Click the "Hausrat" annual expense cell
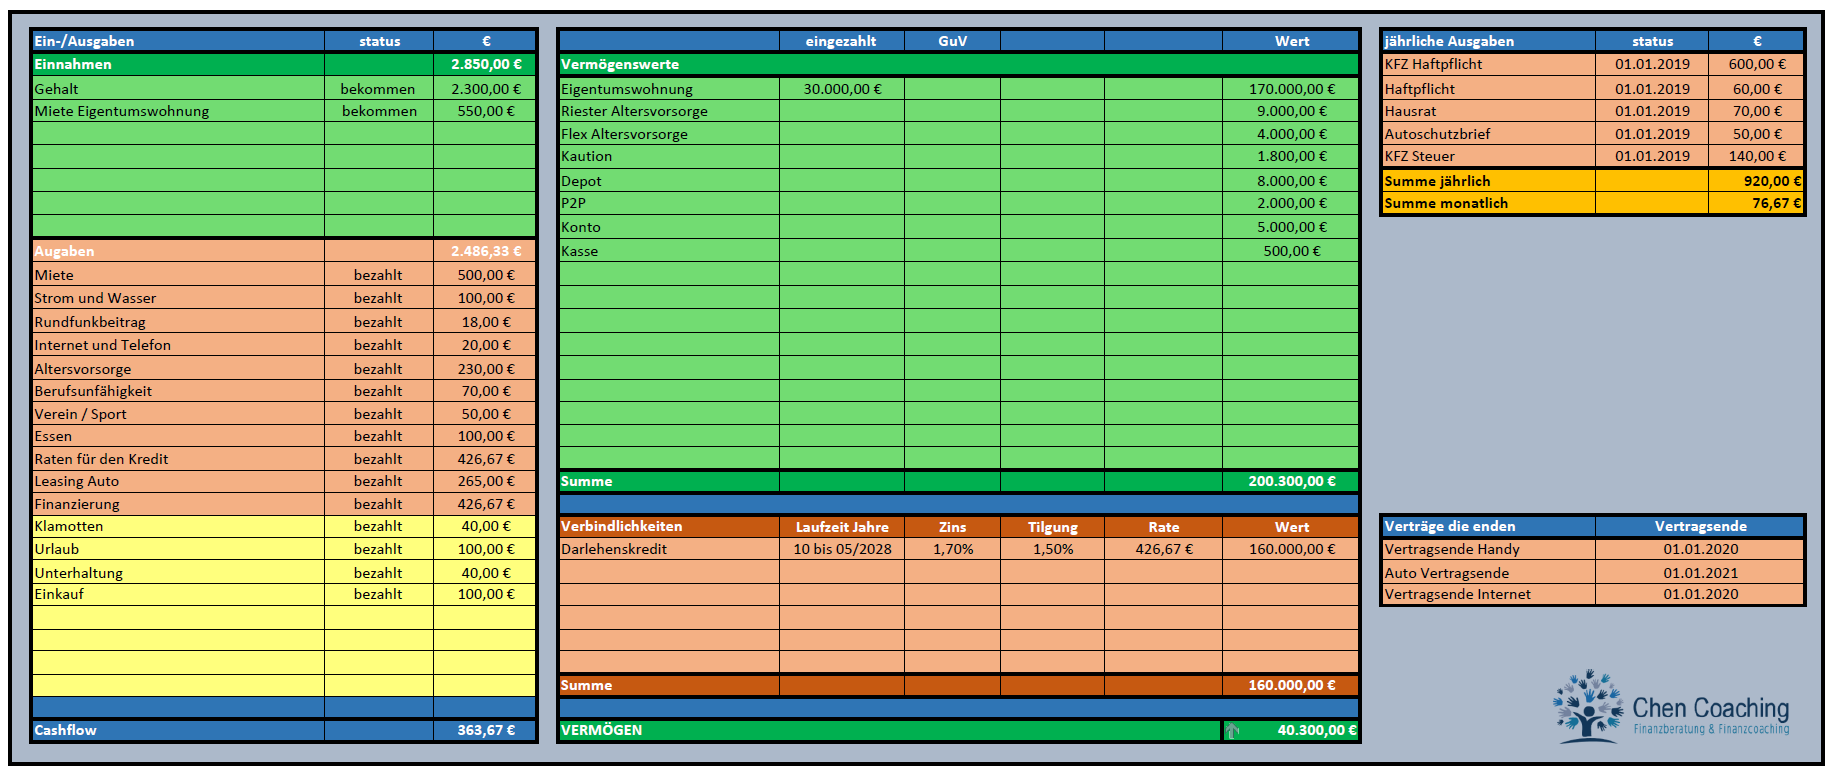1835x772 pixels. click(1488, 111)
